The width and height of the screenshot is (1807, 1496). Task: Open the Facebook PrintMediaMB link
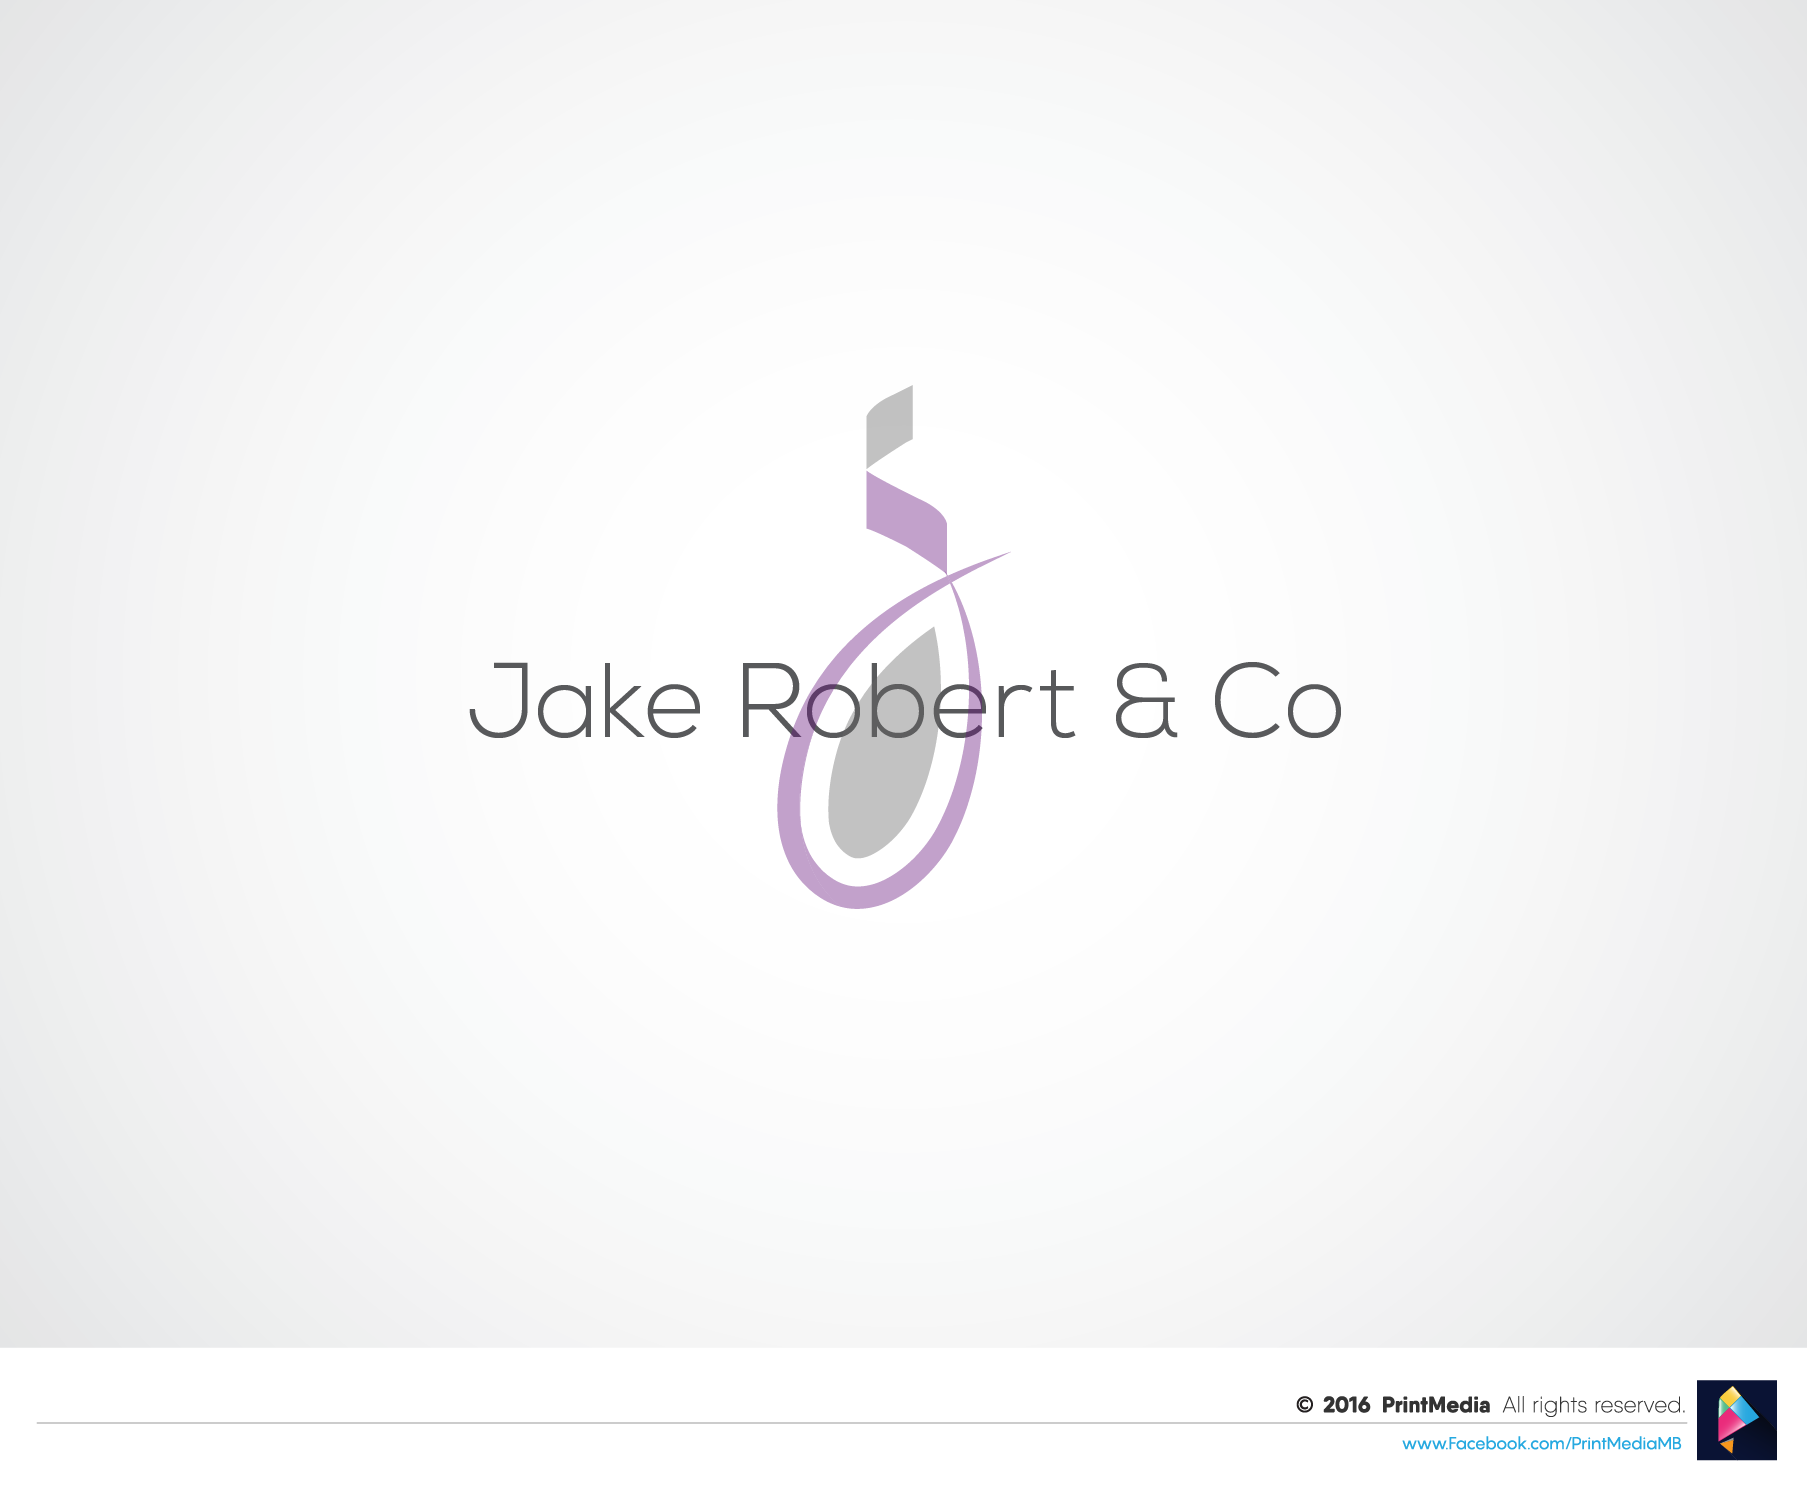1541,1443
